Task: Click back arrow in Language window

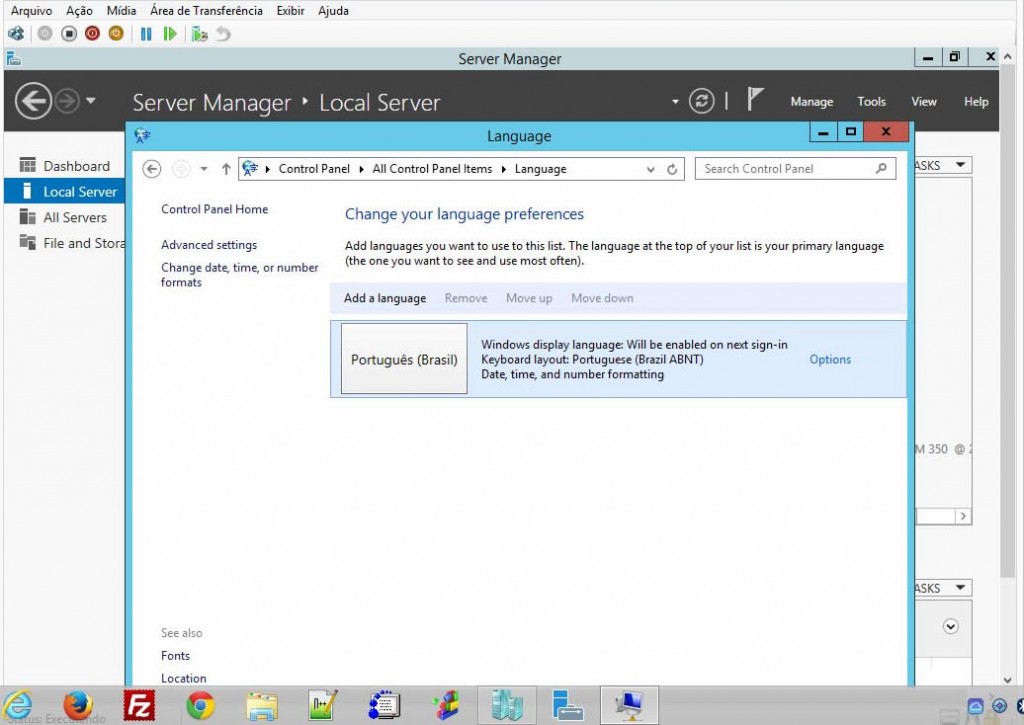Action: pos(152,169)
